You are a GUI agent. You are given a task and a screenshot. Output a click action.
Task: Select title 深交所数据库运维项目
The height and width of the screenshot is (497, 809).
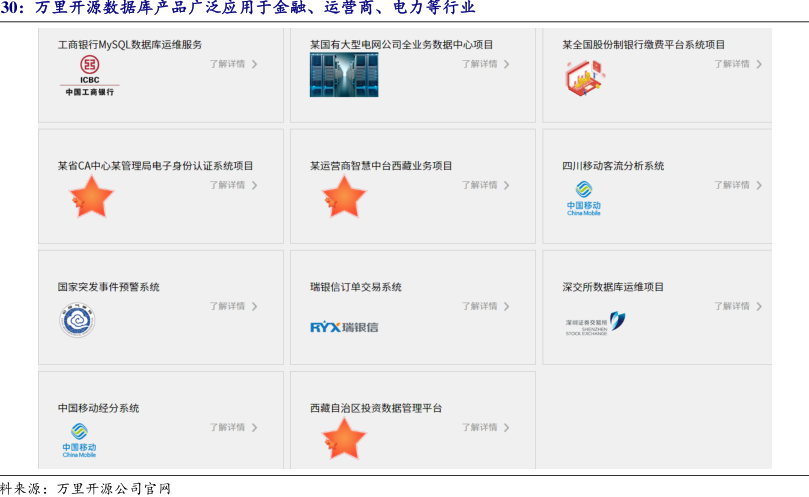613,287
